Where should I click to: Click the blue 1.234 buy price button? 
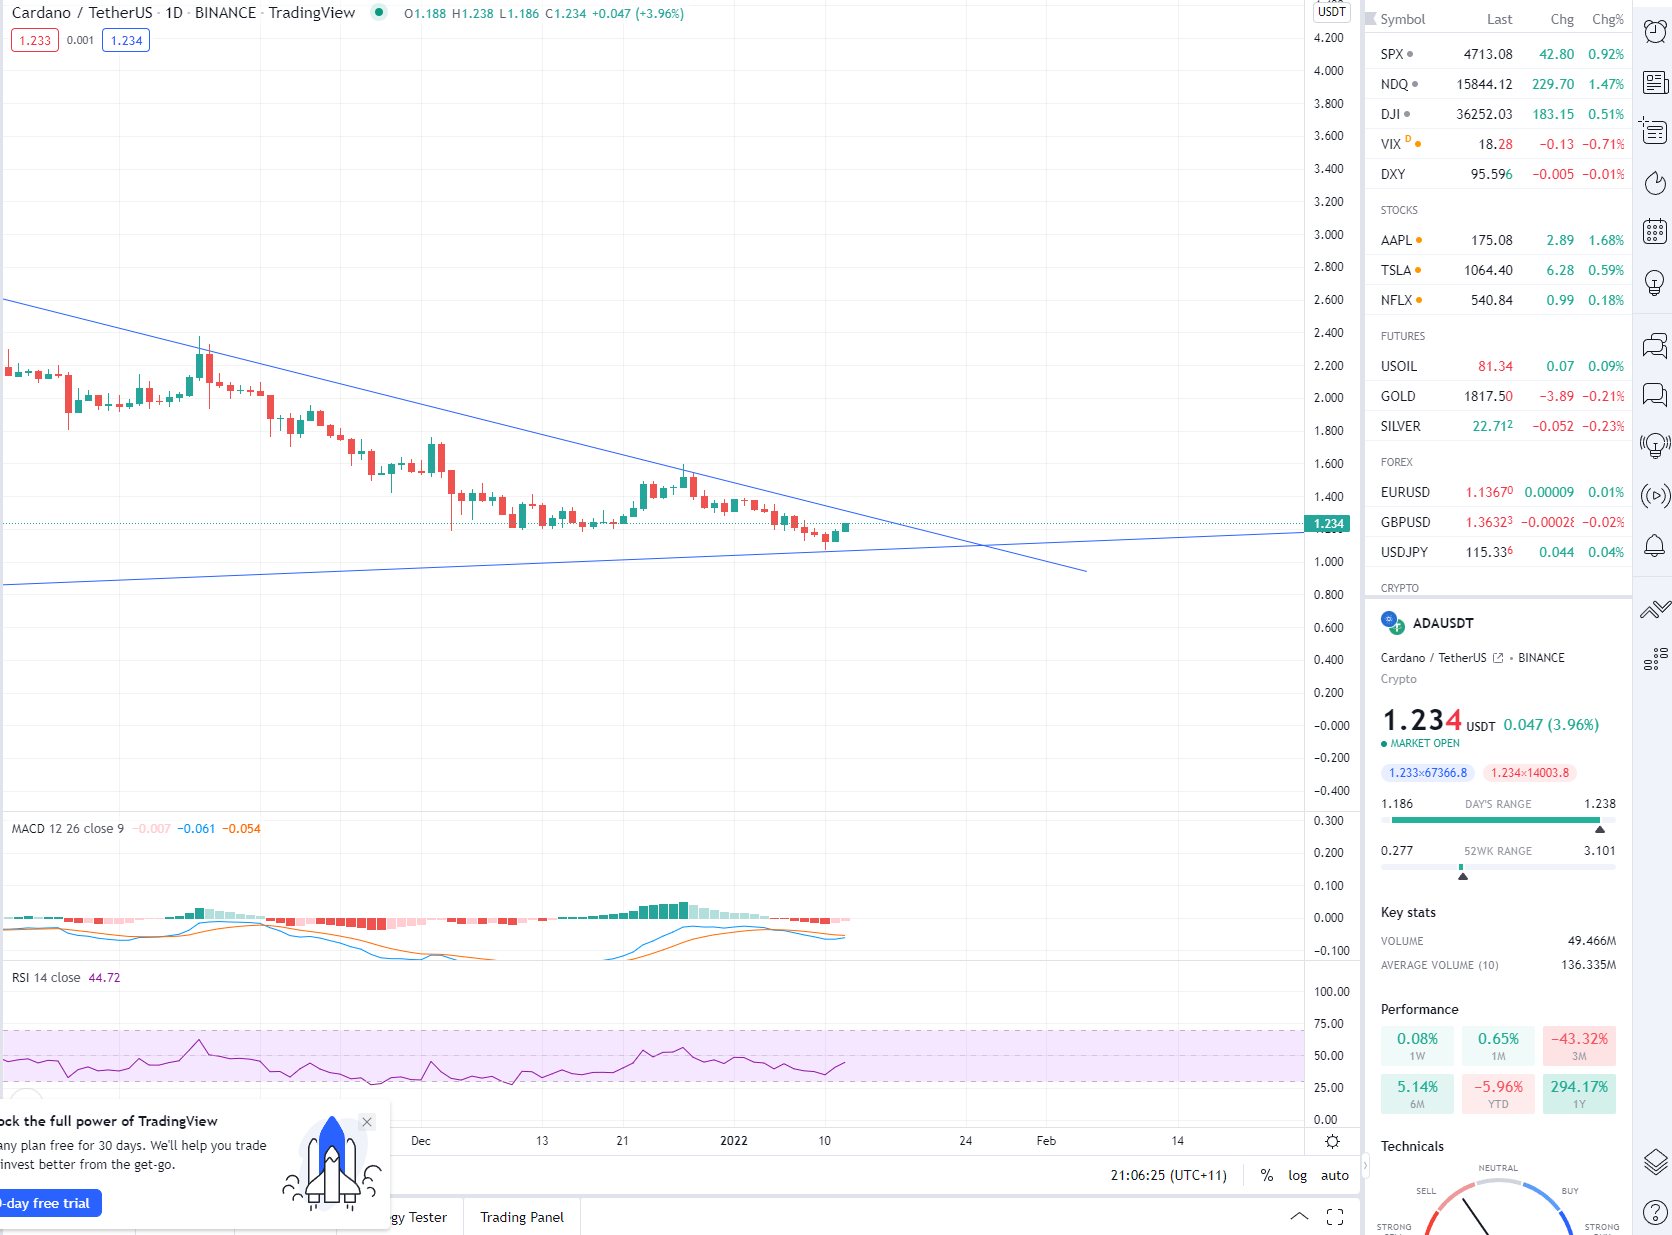pos(126,40)
